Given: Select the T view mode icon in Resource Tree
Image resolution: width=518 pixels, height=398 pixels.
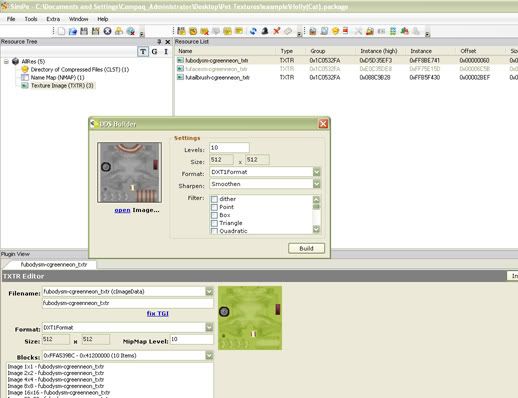Looking at the screenshot, I should pyautogui.click(x=143, y=52).
